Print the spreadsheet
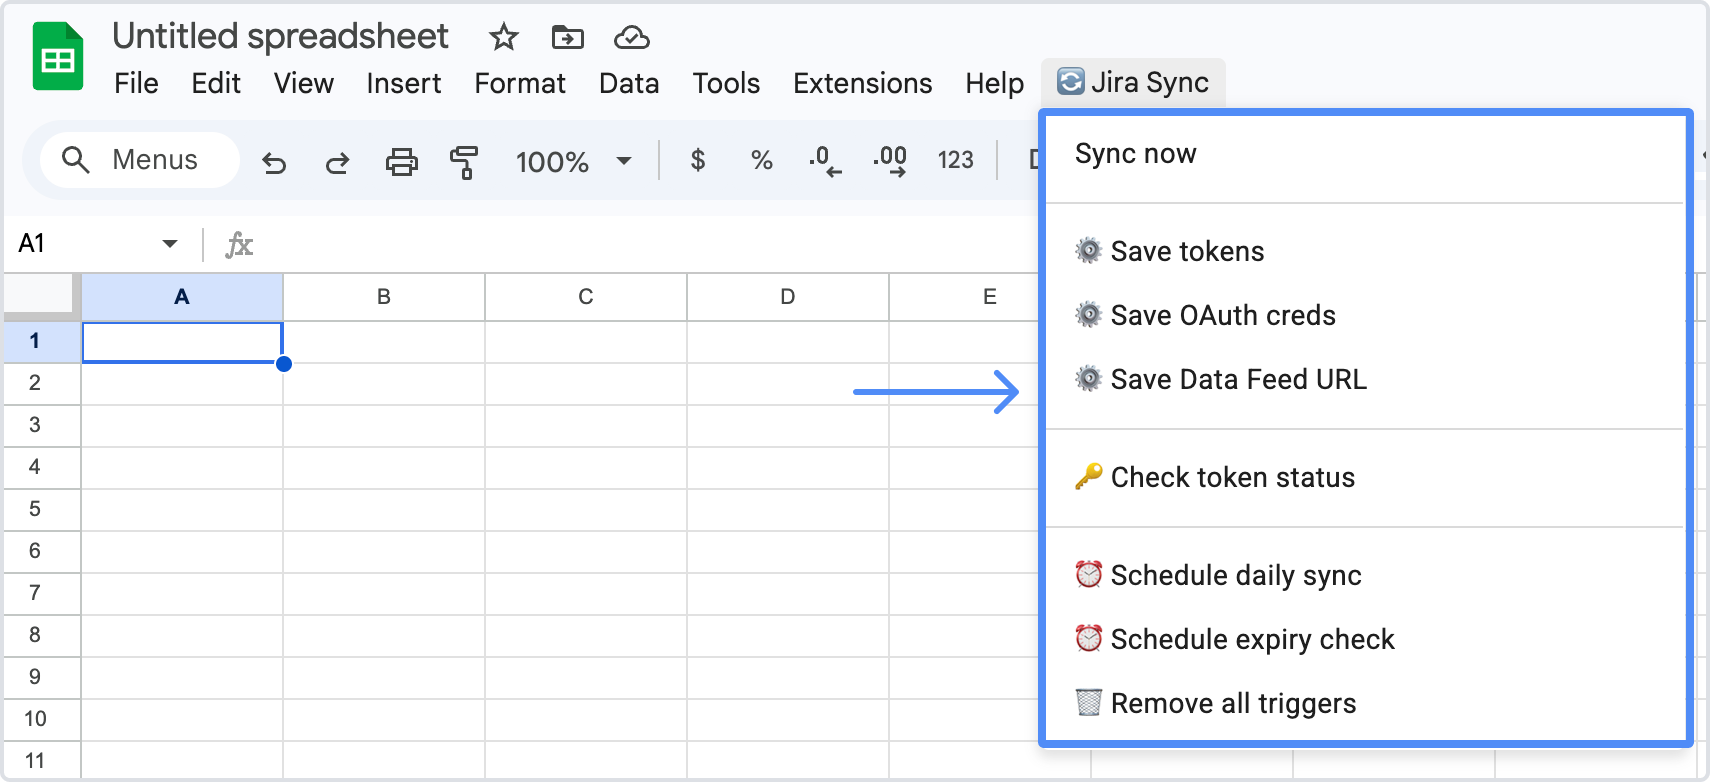The height and width of the screenshot is (782, 1710). [402, 161]
